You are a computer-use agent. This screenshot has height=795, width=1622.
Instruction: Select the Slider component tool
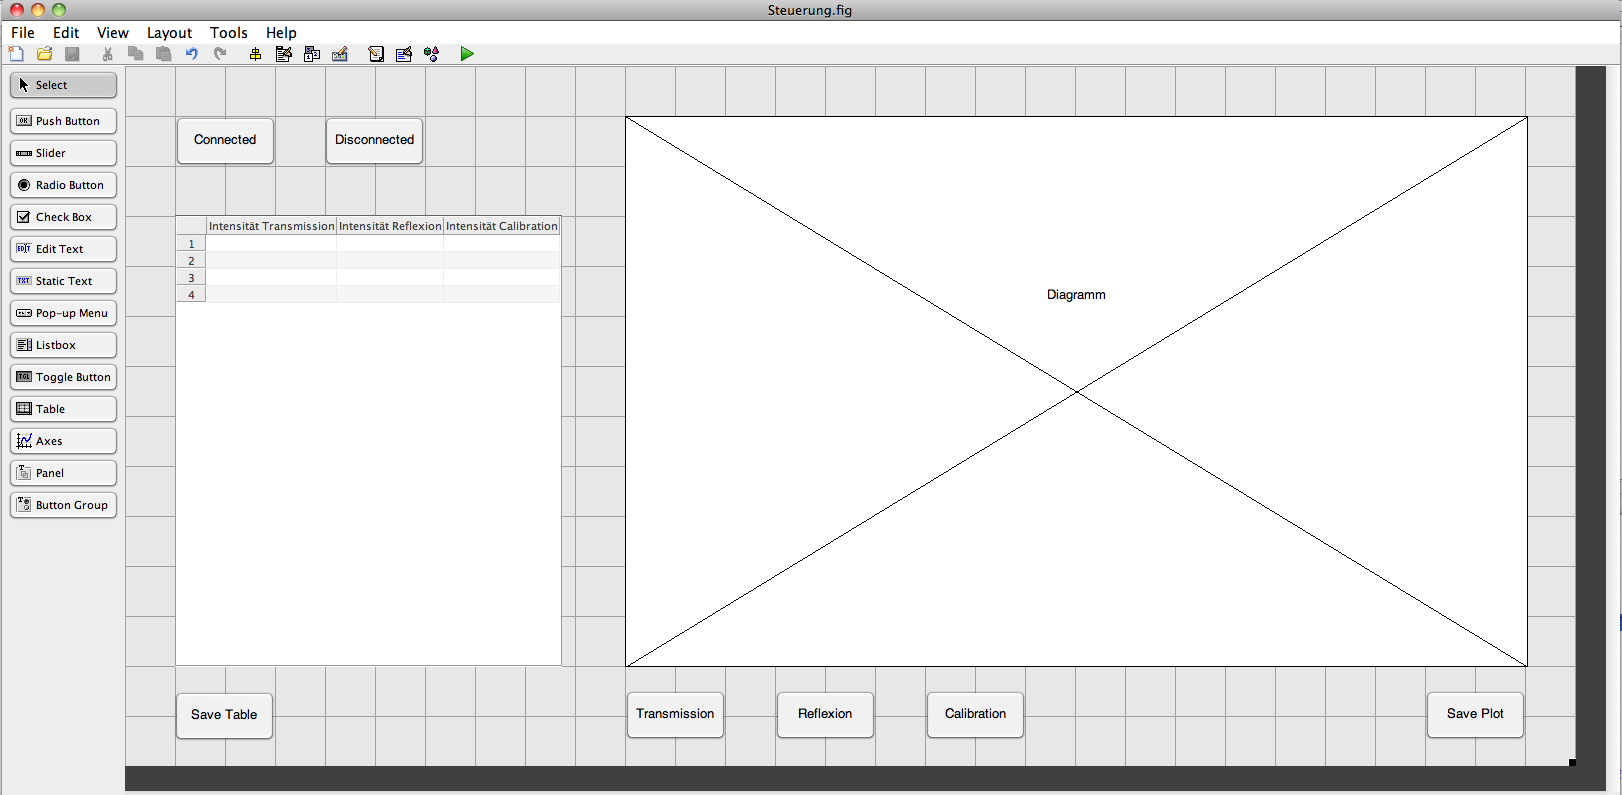coord(63,153)
